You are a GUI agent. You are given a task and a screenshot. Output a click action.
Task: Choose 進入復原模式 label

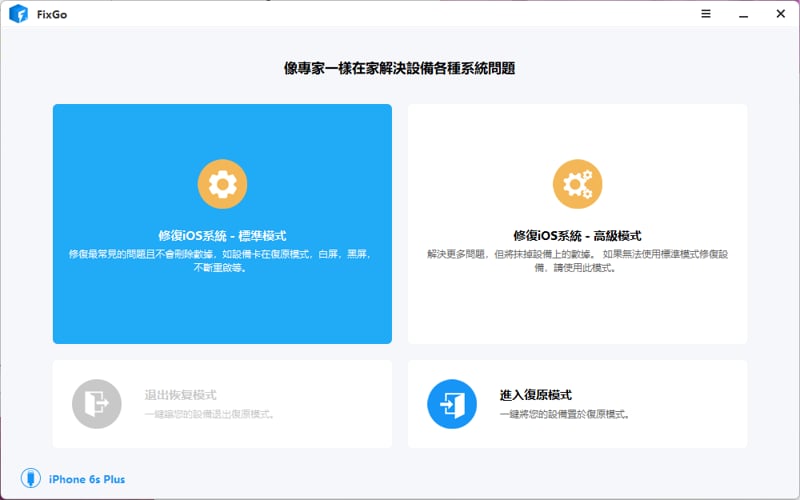click(536, 395)
